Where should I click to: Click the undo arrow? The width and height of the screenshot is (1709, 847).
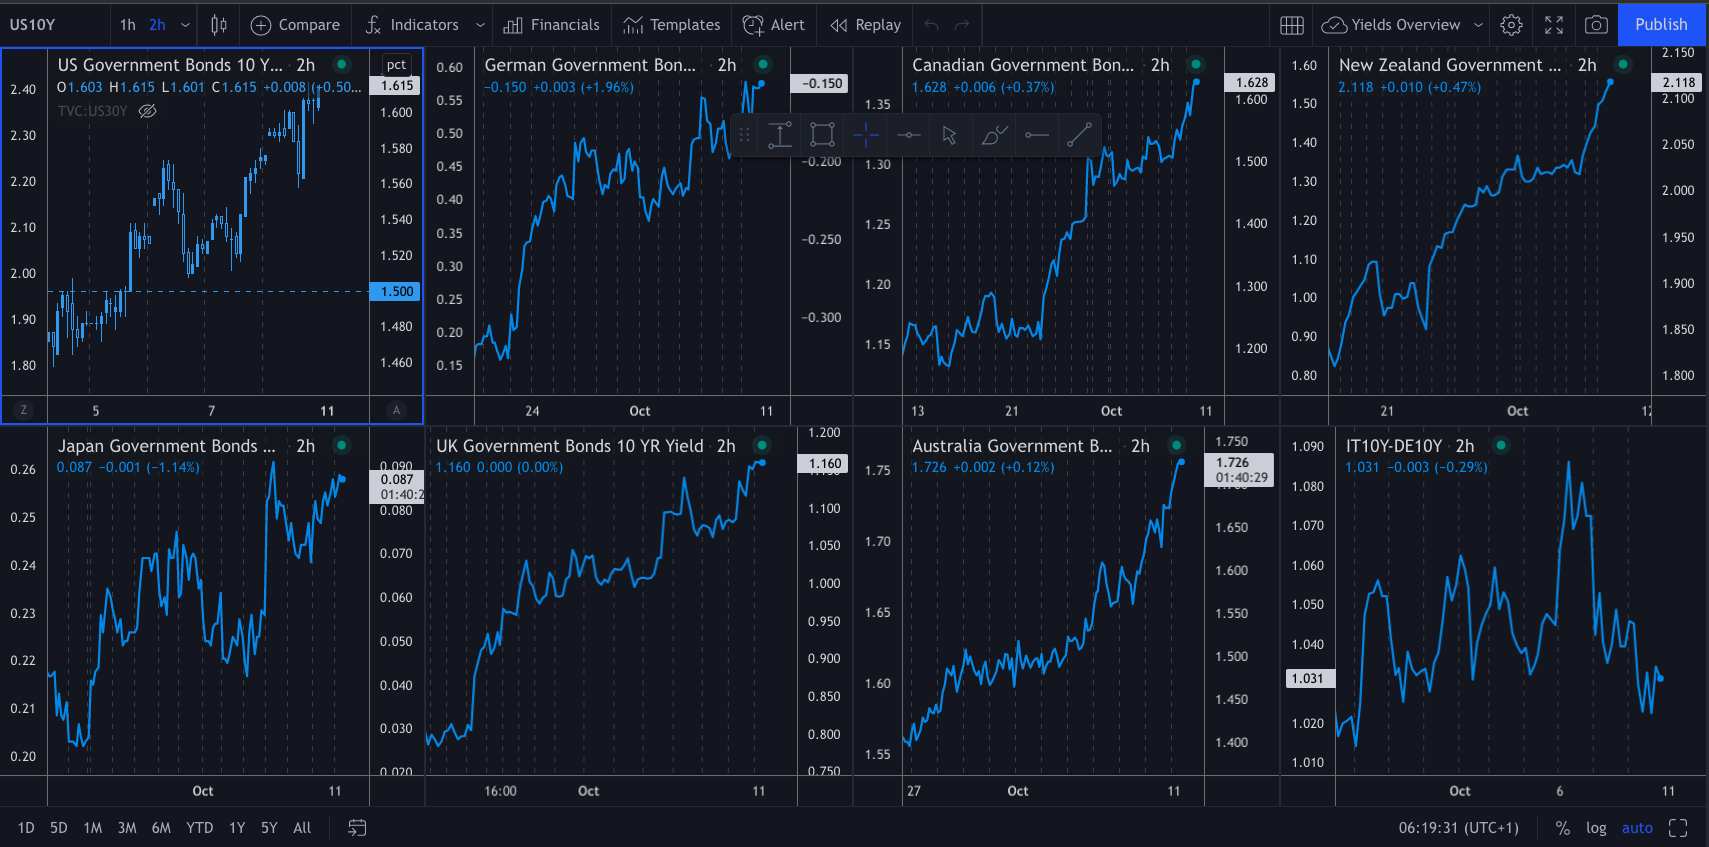click(932, 25)
